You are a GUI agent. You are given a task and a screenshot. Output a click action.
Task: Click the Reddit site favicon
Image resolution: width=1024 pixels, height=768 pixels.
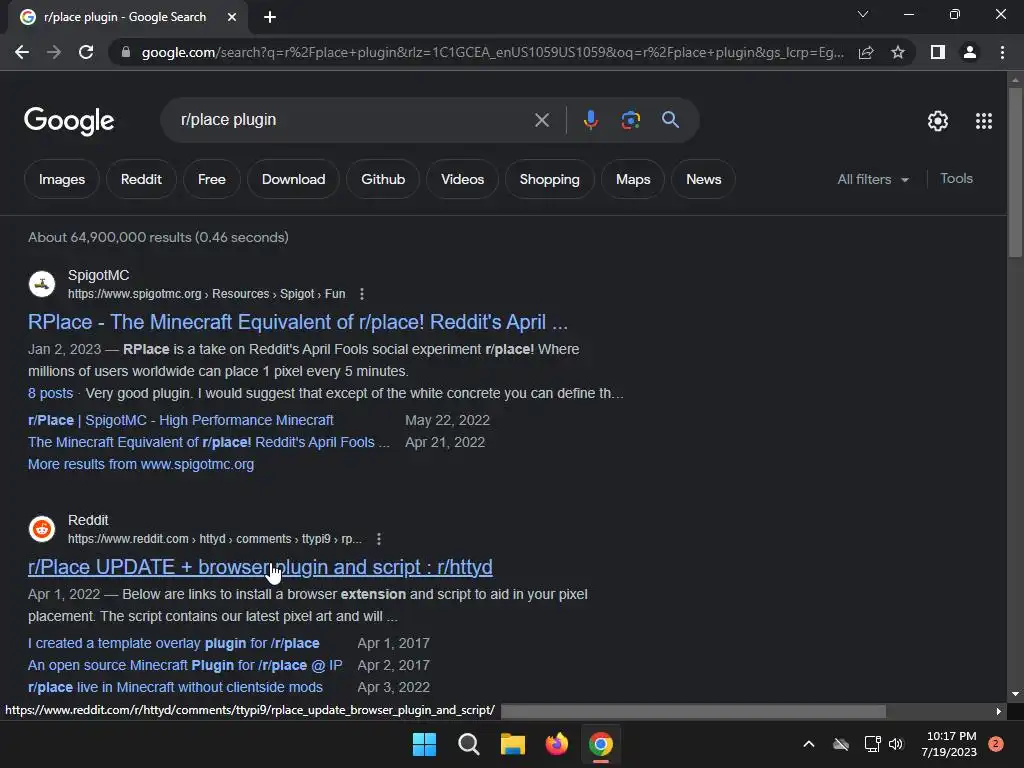point(42,529)
